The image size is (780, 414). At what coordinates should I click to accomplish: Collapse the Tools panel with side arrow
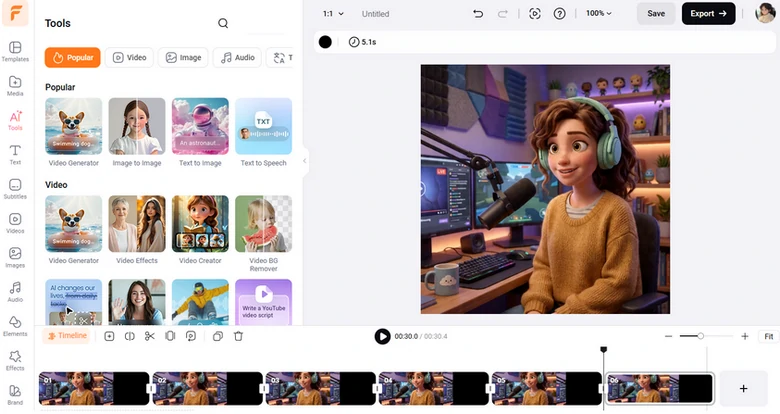[304, 161]
